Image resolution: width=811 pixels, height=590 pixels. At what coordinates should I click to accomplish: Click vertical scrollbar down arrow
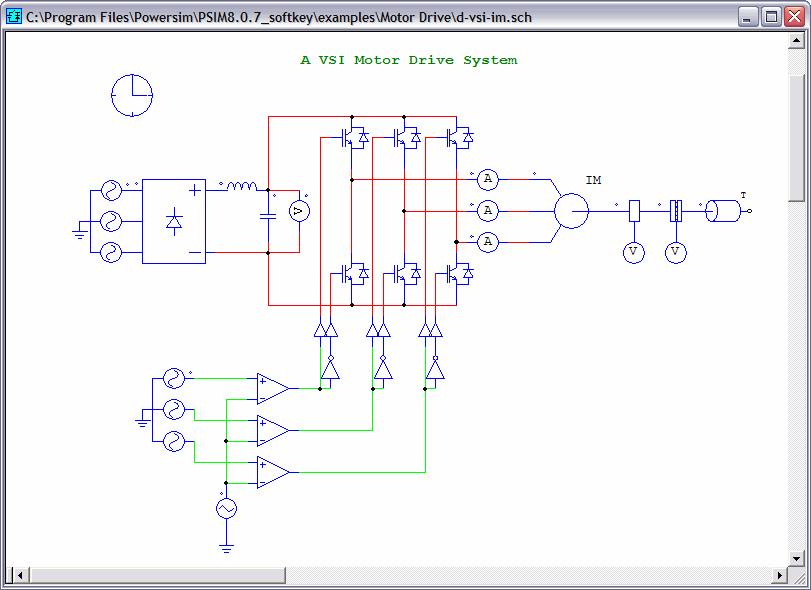tap(796, 558)
